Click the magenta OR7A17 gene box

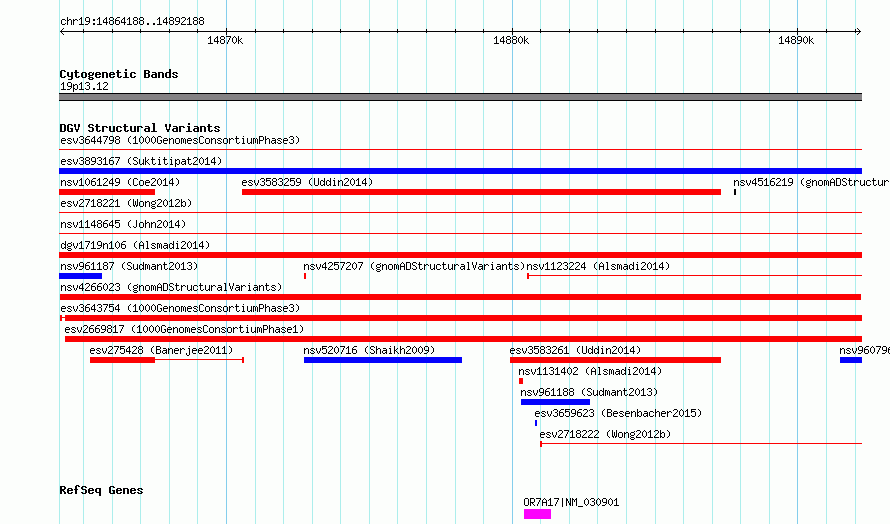point(537,514)
